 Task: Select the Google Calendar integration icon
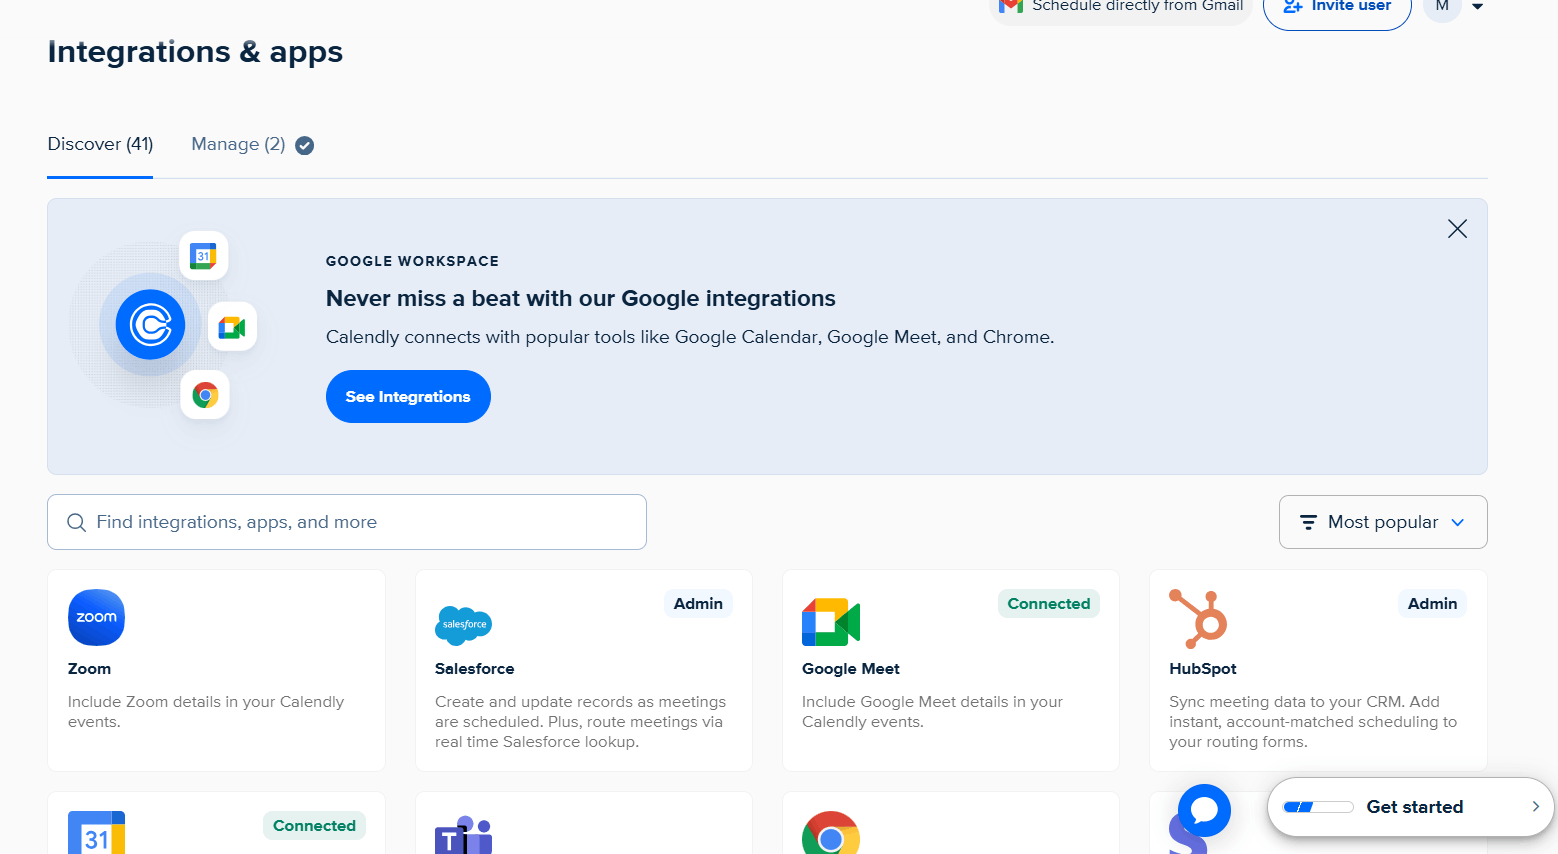96,832
